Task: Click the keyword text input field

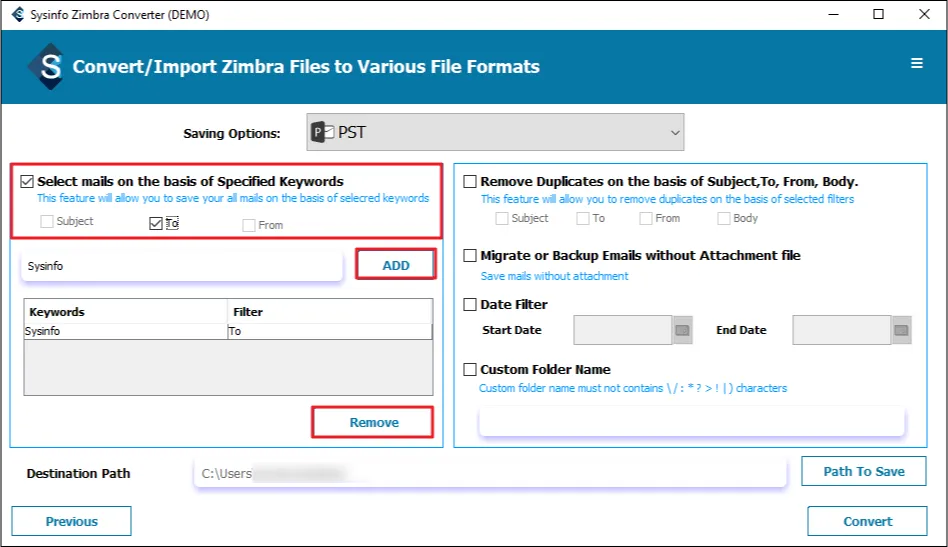Action: coord(185,267)
